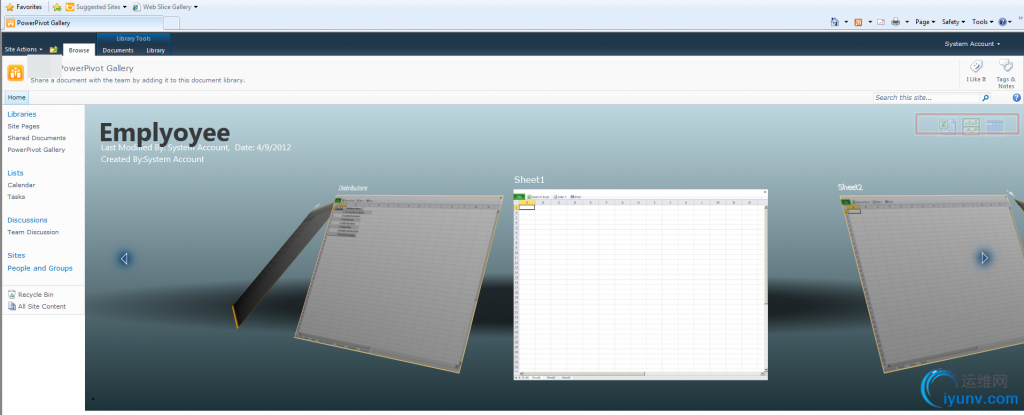Click the Emplyoyee workbook title
Image resolution: width=1024 pixels, height=415 pixels.
click(x=165, y=133)
